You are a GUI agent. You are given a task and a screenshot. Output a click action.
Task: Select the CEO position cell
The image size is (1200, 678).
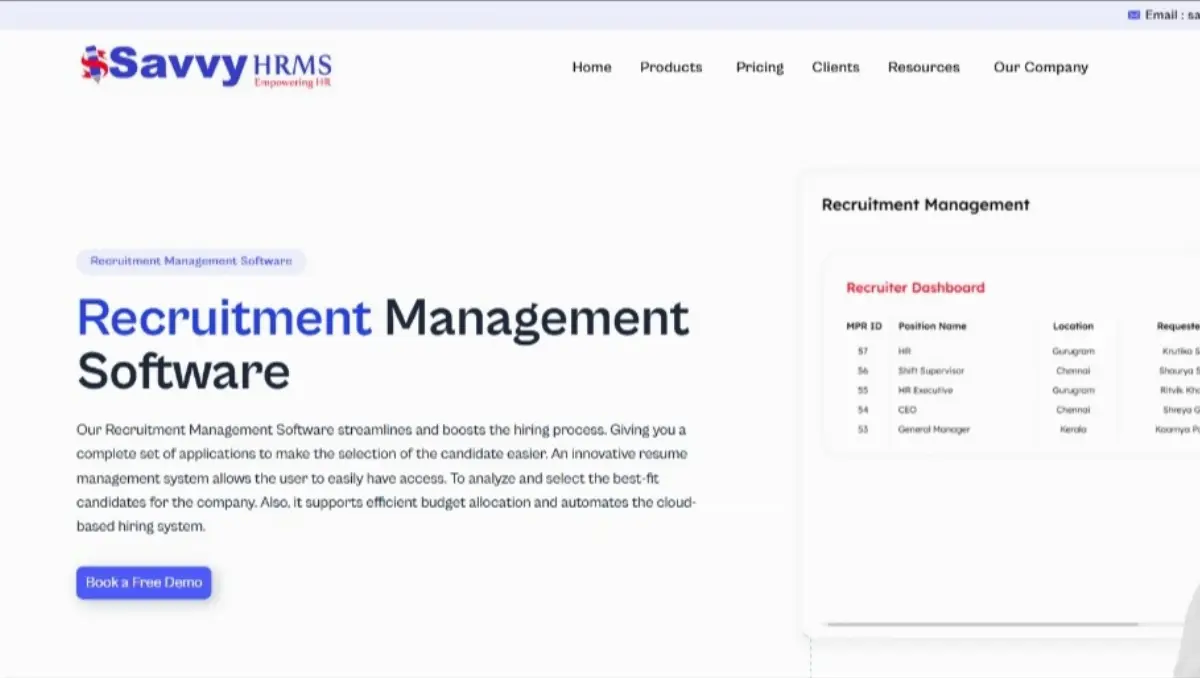(x=907, y=410)
